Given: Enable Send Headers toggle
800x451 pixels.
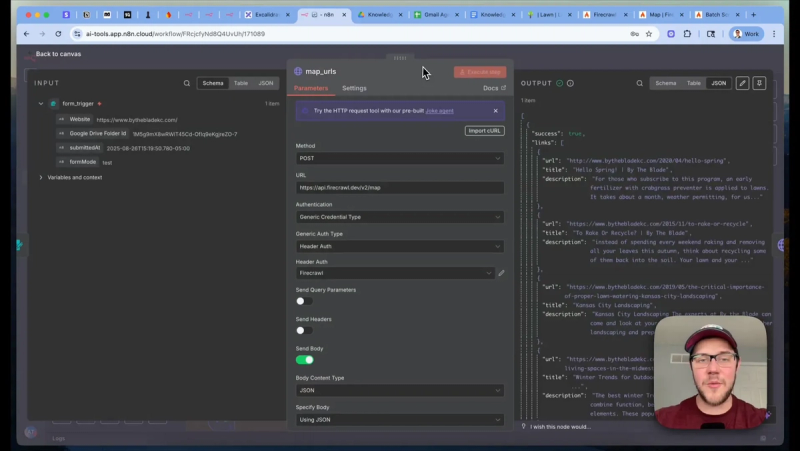Looking at the screenshot, I should pos(304,331).
